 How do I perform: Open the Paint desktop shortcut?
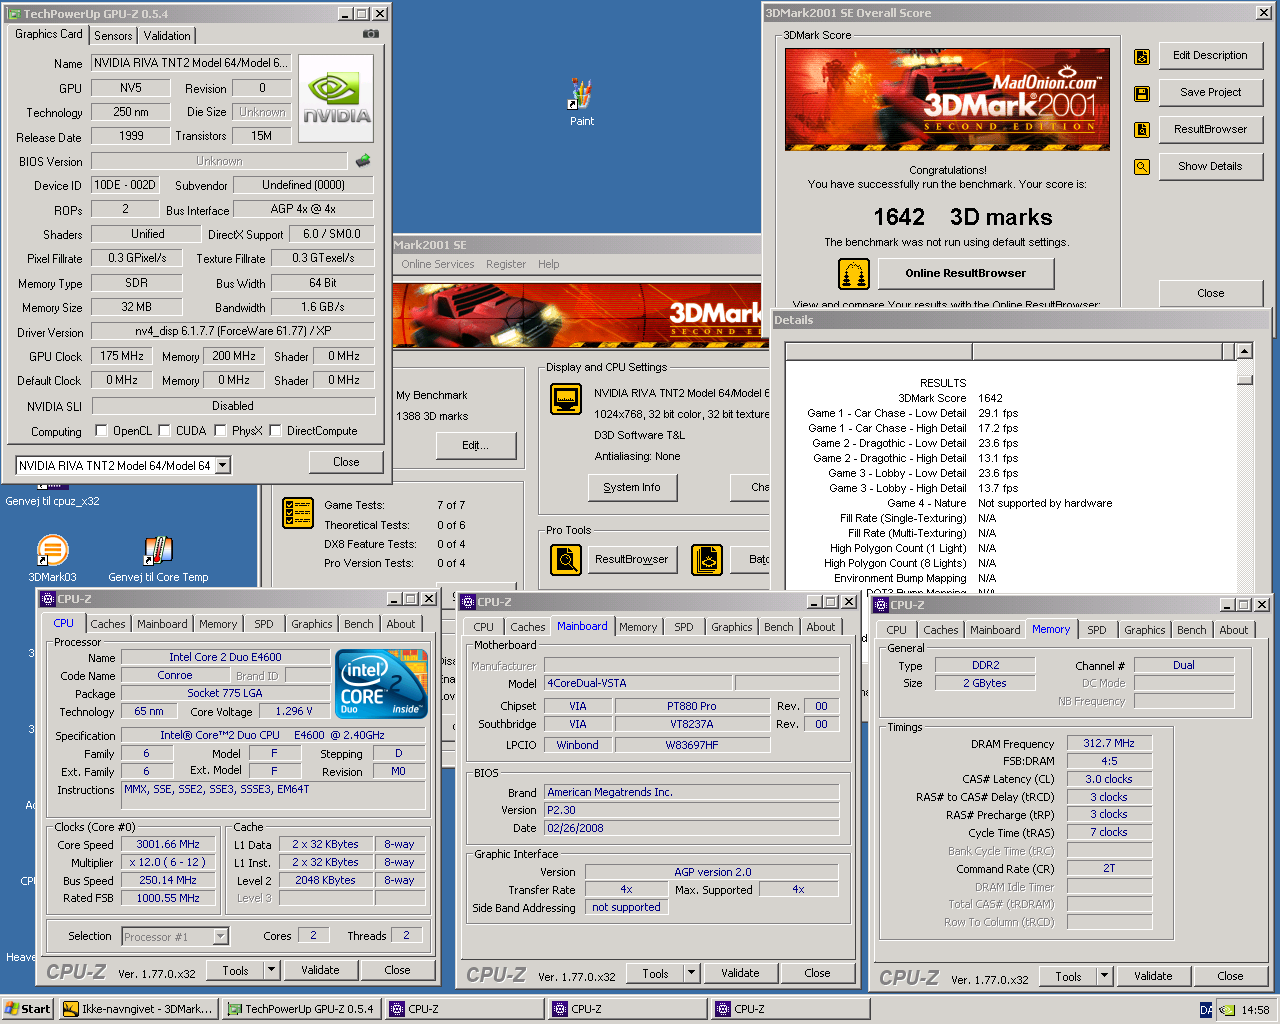click(582, 101)
